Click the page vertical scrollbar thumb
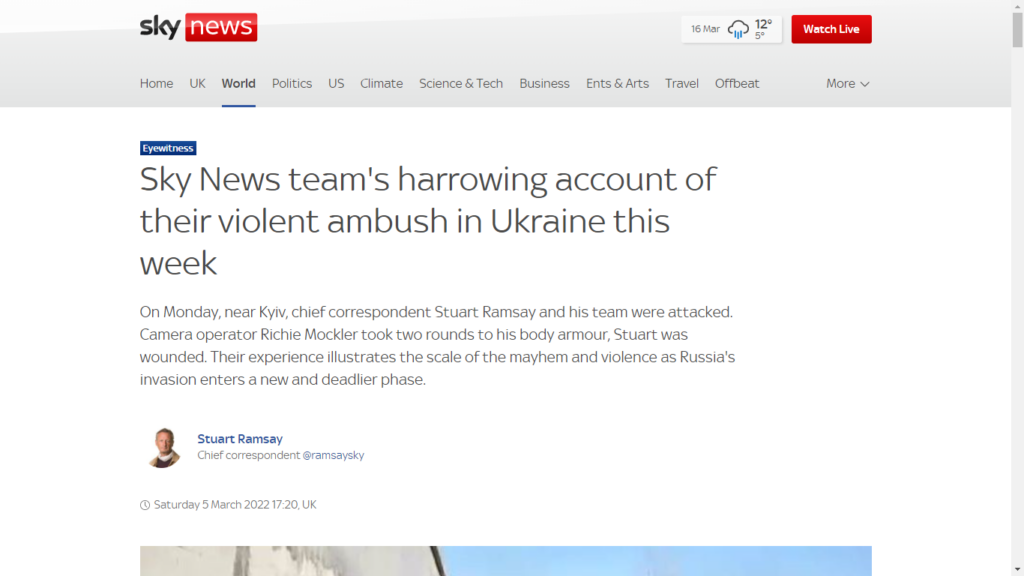 click(x=1017, y=30)
